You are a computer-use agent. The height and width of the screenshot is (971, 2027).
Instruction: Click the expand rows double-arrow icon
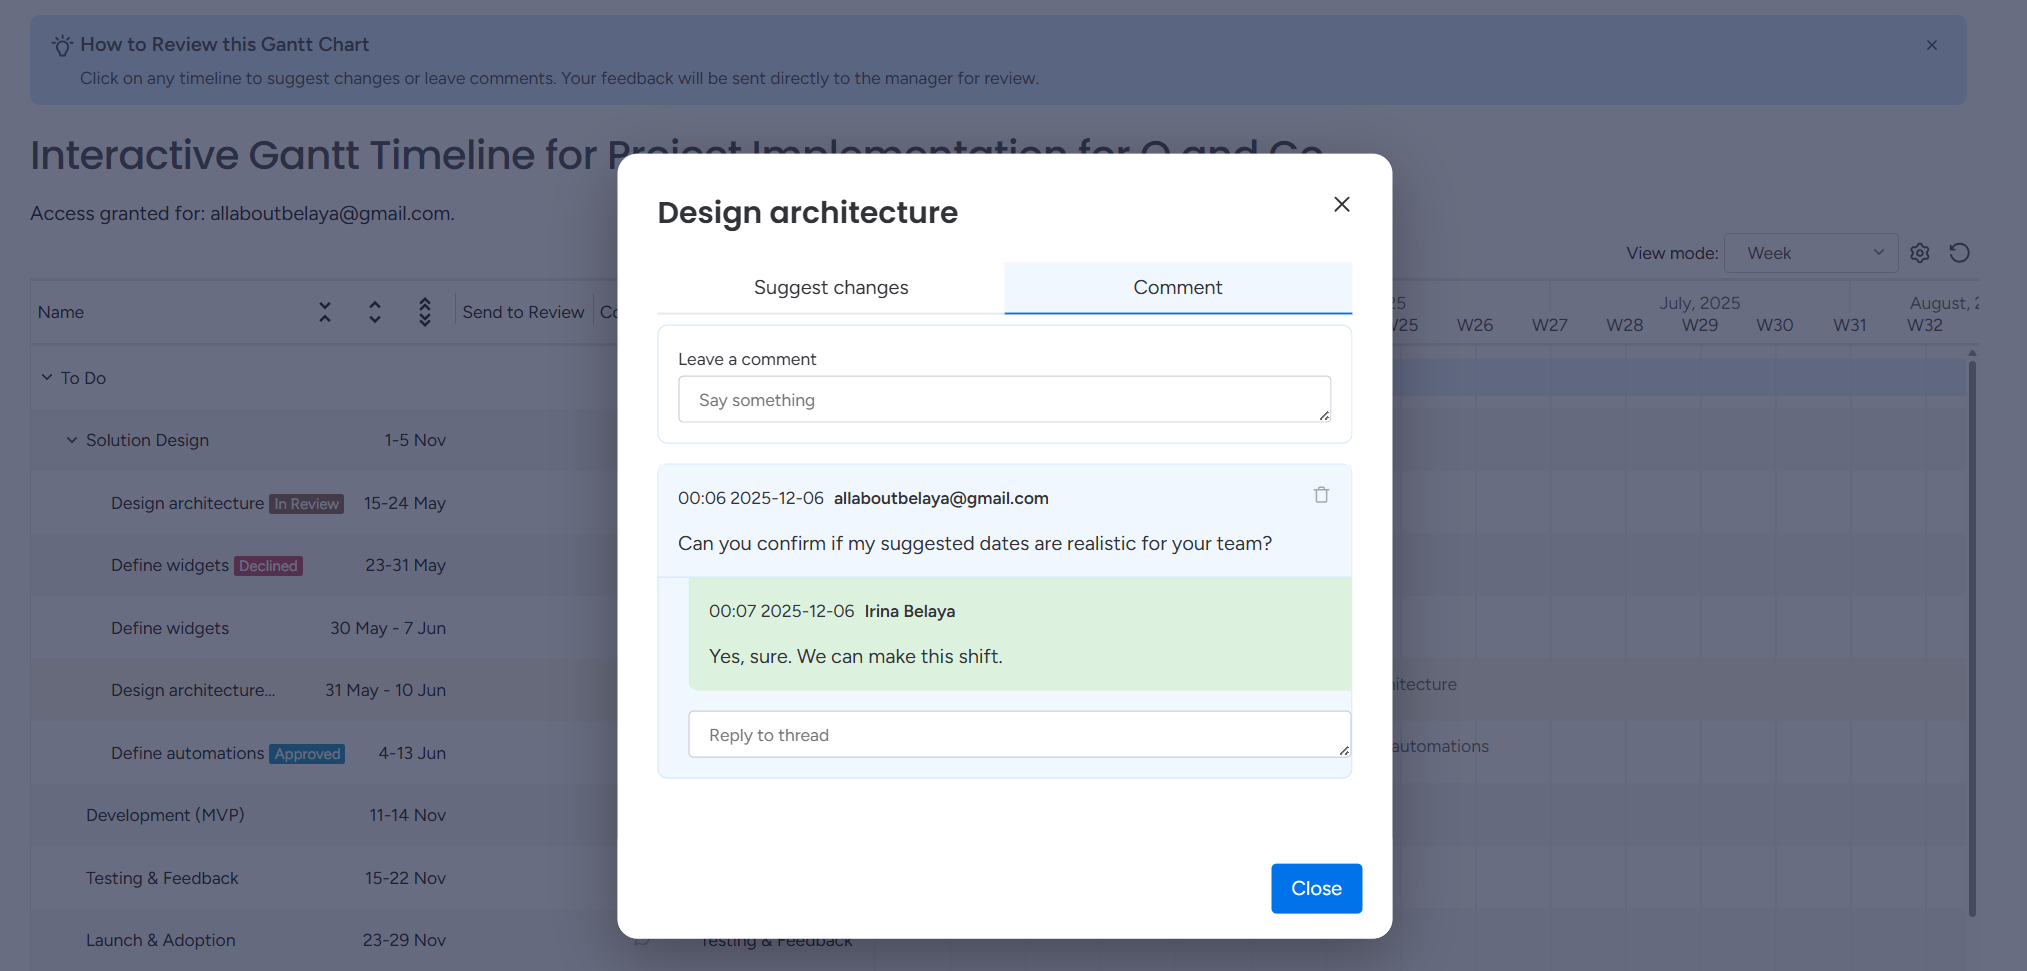point(375,312)
